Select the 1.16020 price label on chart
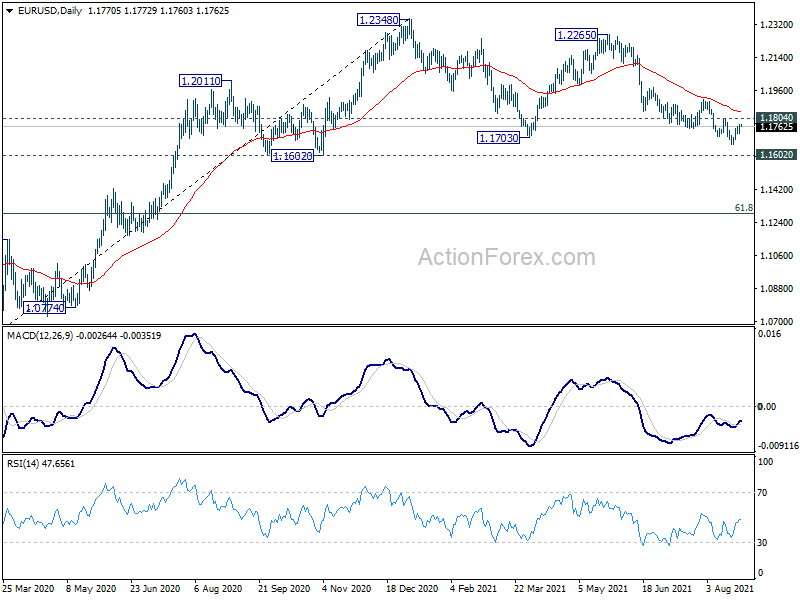The height and width of the screenshot is (600, 800). (292, 156)
